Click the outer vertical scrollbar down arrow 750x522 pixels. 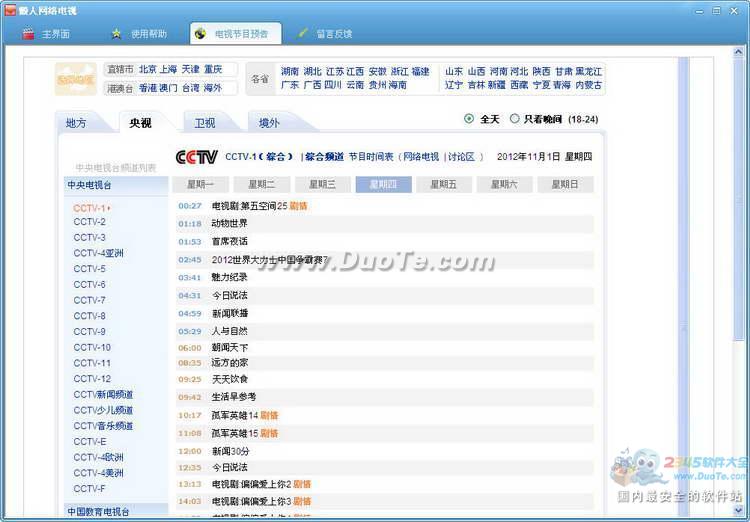[738, 510]
